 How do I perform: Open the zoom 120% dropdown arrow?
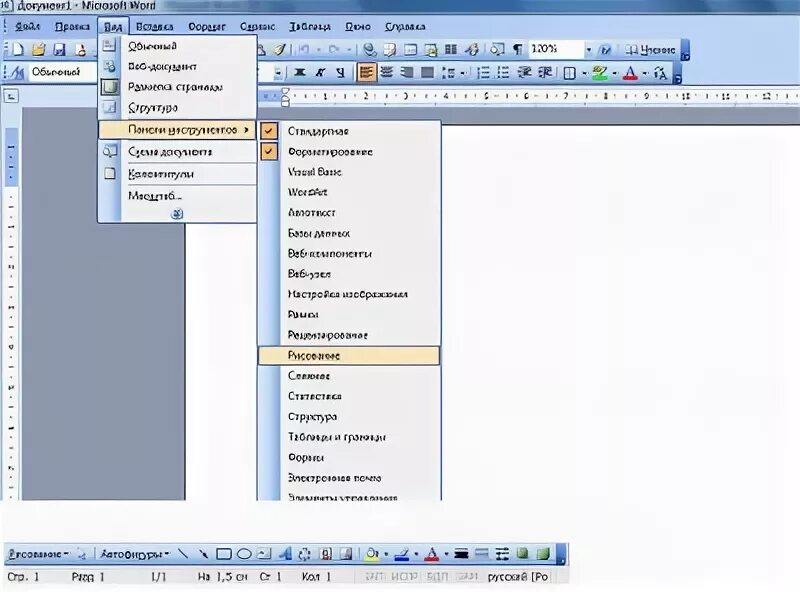point(589,50)
